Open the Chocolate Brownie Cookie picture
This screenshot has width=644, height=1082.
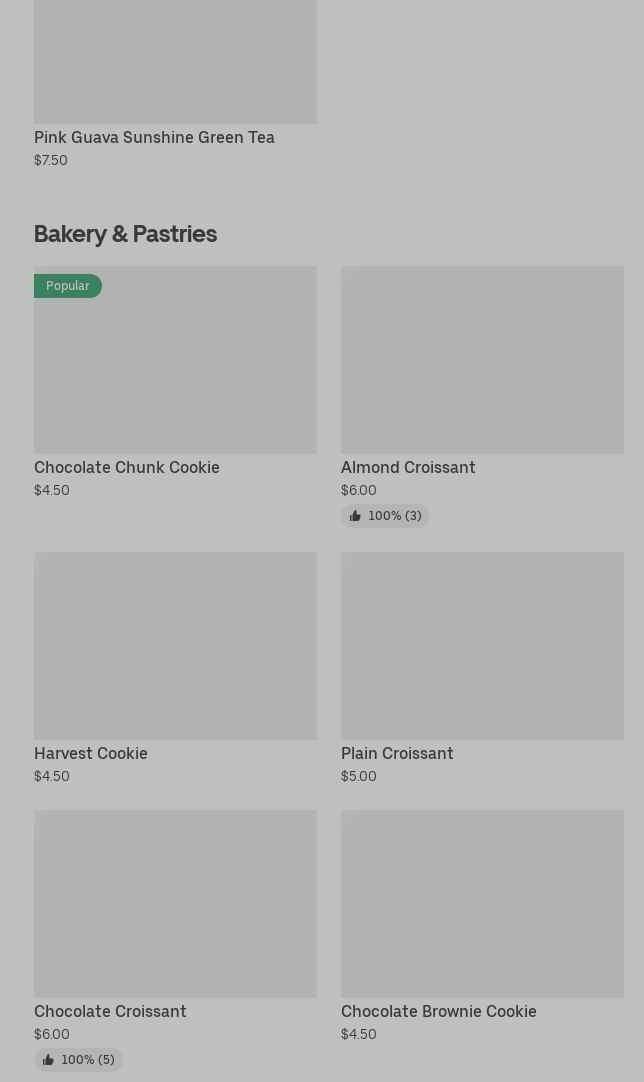[482, 903]
